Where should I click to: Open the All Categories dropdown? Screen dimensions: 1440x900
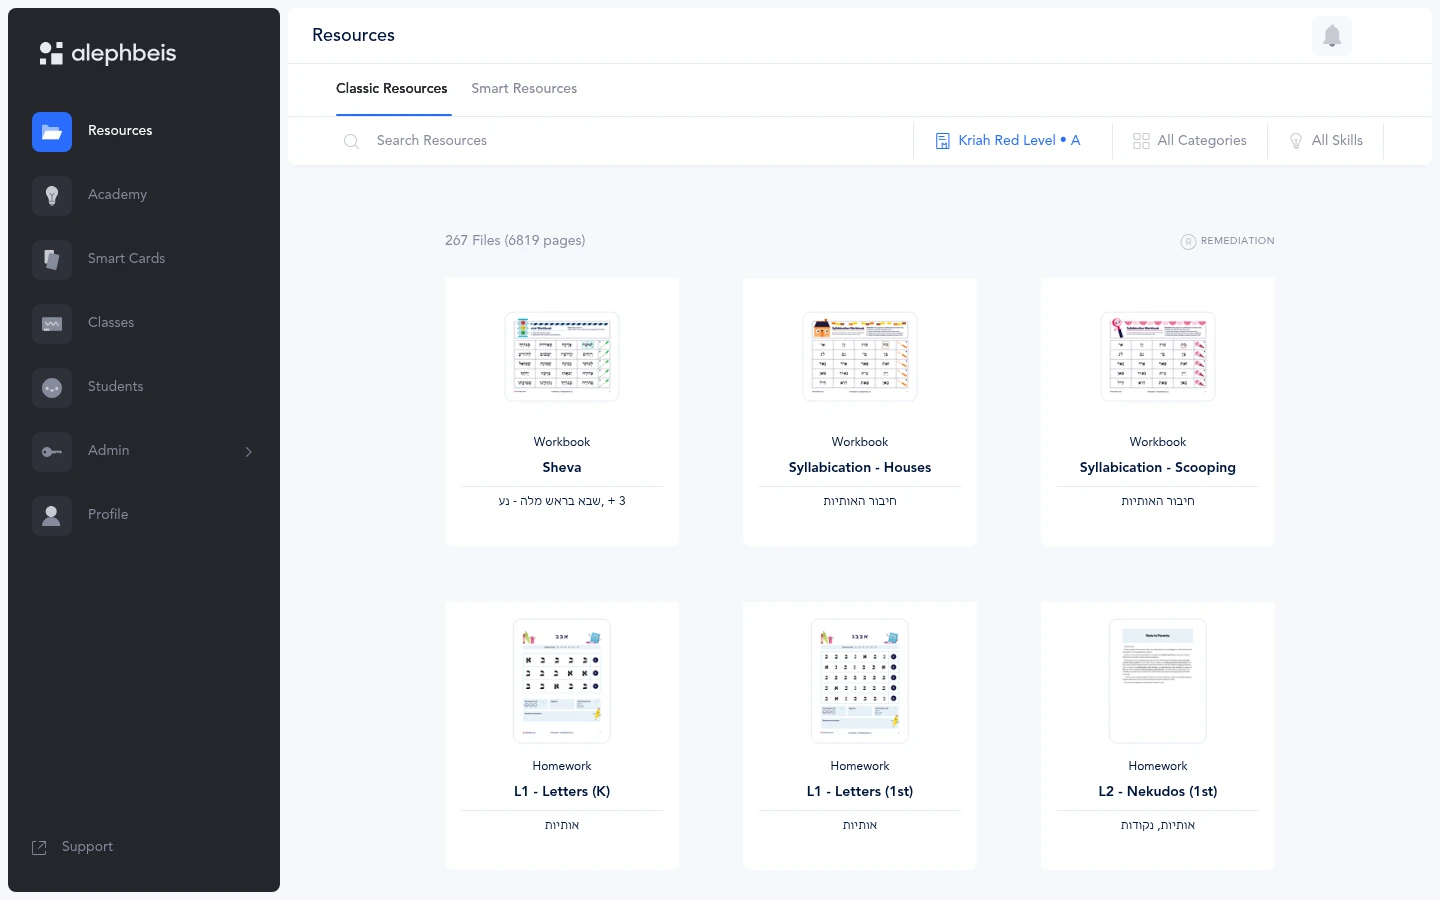(x=1190, y=141)
